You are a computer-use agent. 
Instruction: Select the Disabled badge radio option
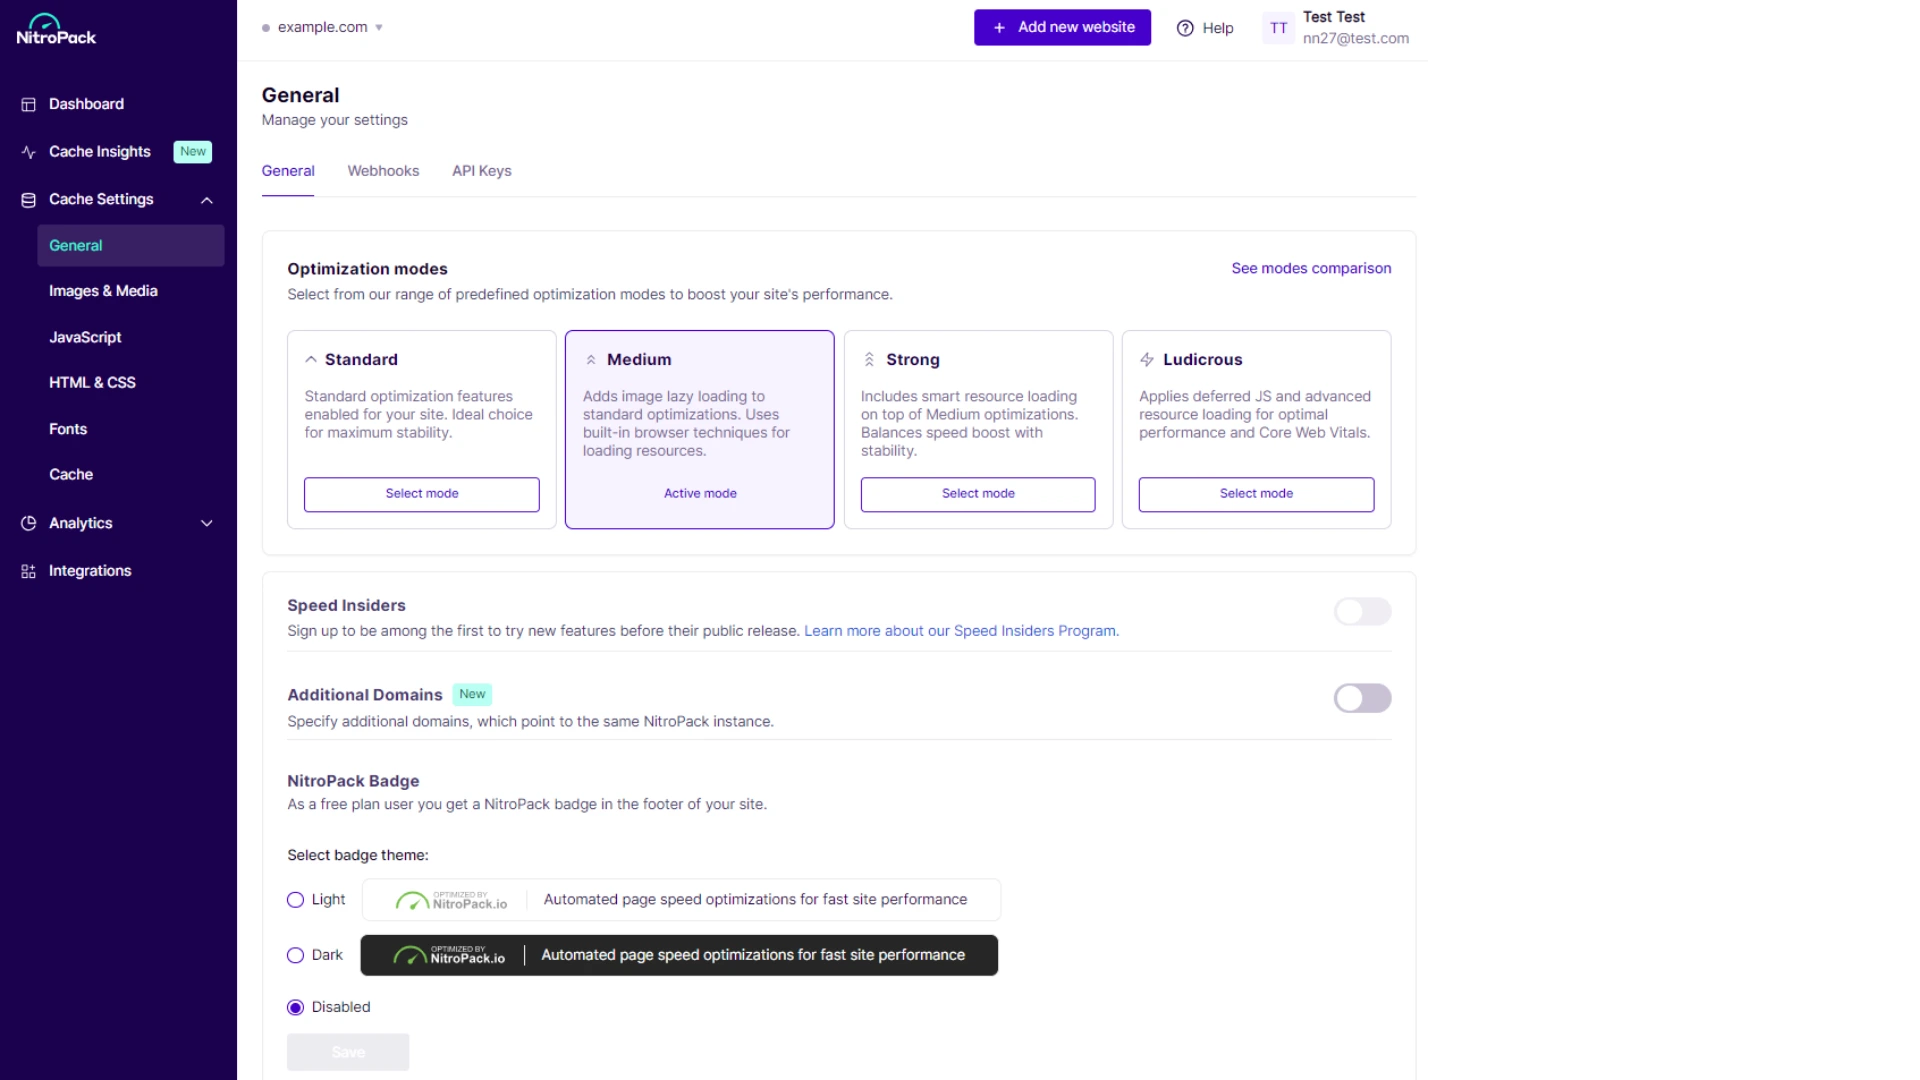(x=295, y=1007)
